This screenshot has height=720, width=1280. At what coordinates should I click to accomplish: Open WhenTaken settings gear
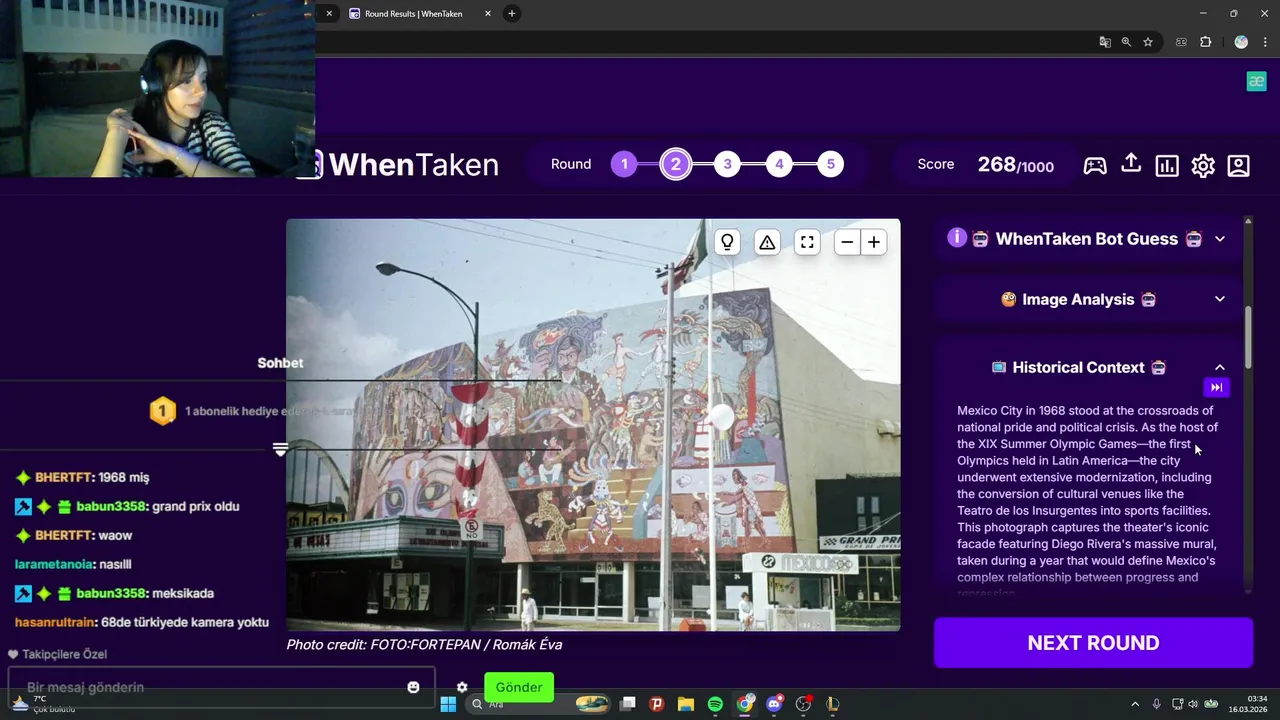pyautogui.click(x=1203, y=165)
